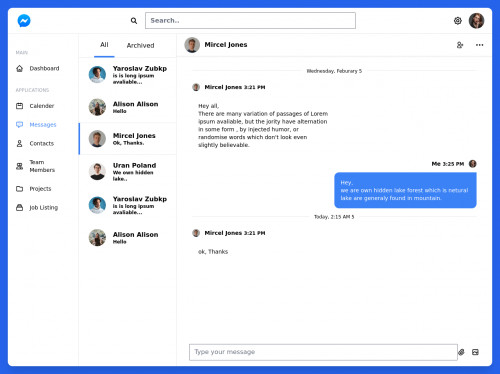Image resolution: width=500 pixels, height=374 pixels.
Task: Open Team Members in the sidebar
Action: pos(36,166)
